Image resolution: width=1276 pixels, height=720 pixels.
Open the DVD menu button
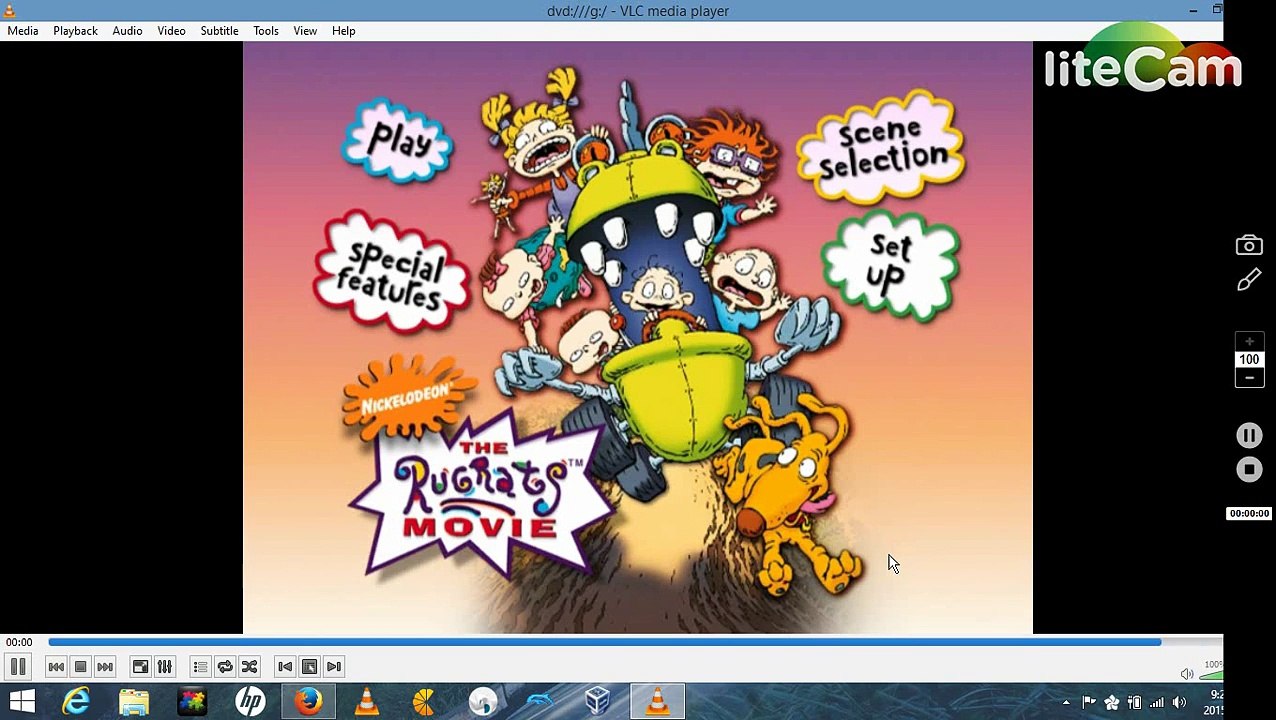[310, 667]
